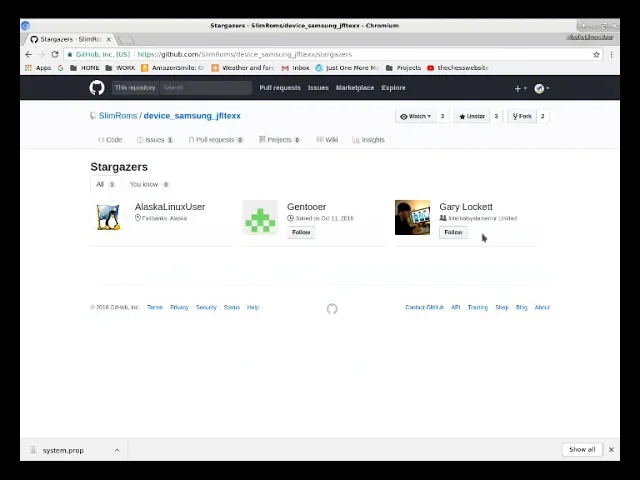This screenshot has height=480, width=640.
Task: Open the footer Blog link
Action: tap(522, 307)
